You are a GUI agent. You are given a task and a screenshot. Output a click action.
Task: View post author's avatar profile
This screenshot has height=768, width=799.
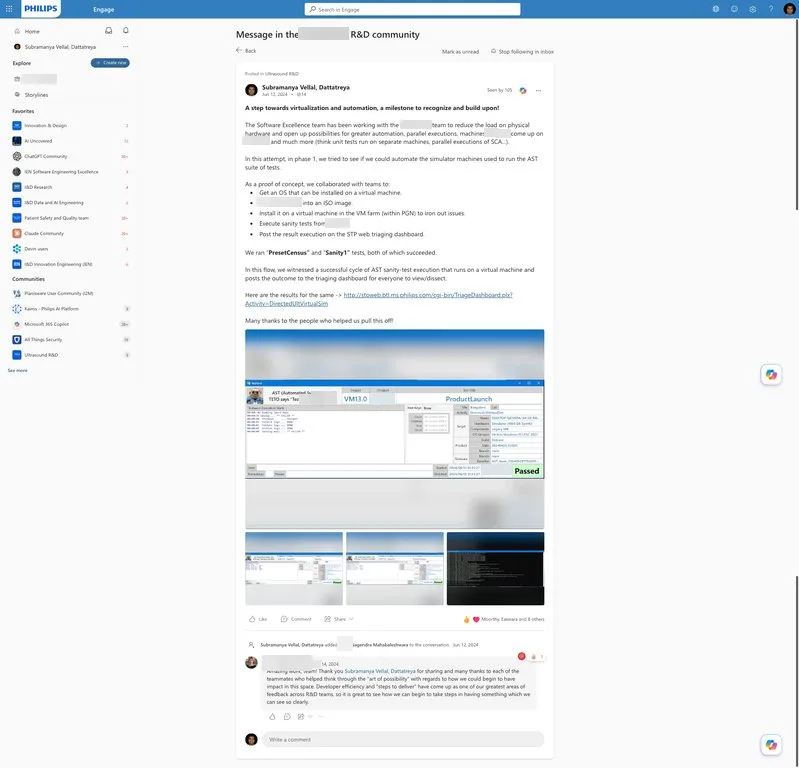click(251, 90)
